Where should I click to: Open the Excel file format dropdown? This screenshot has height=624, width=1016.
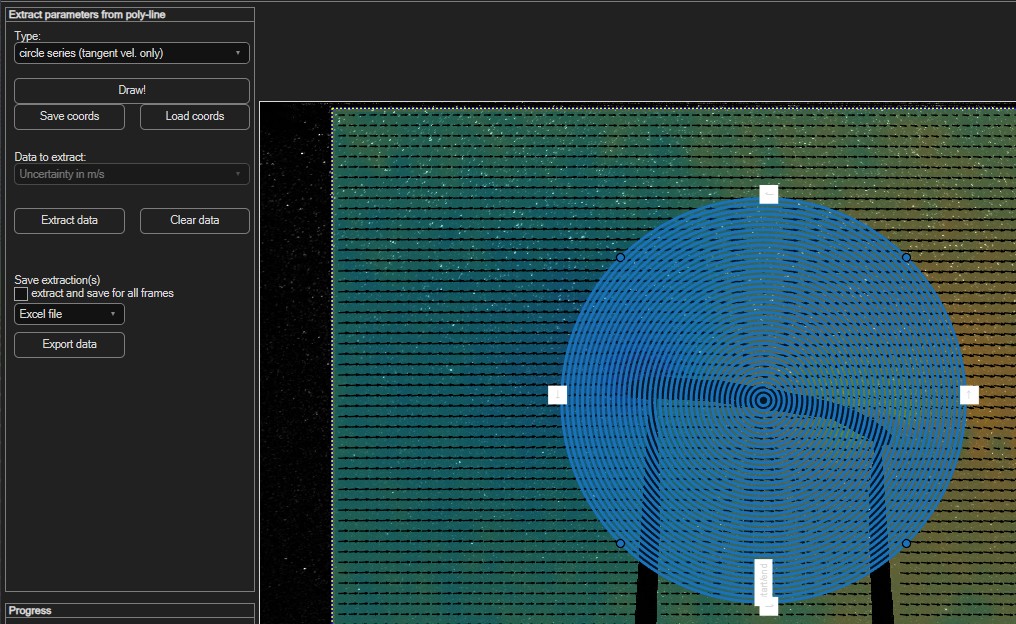click(x=69, y=314)
